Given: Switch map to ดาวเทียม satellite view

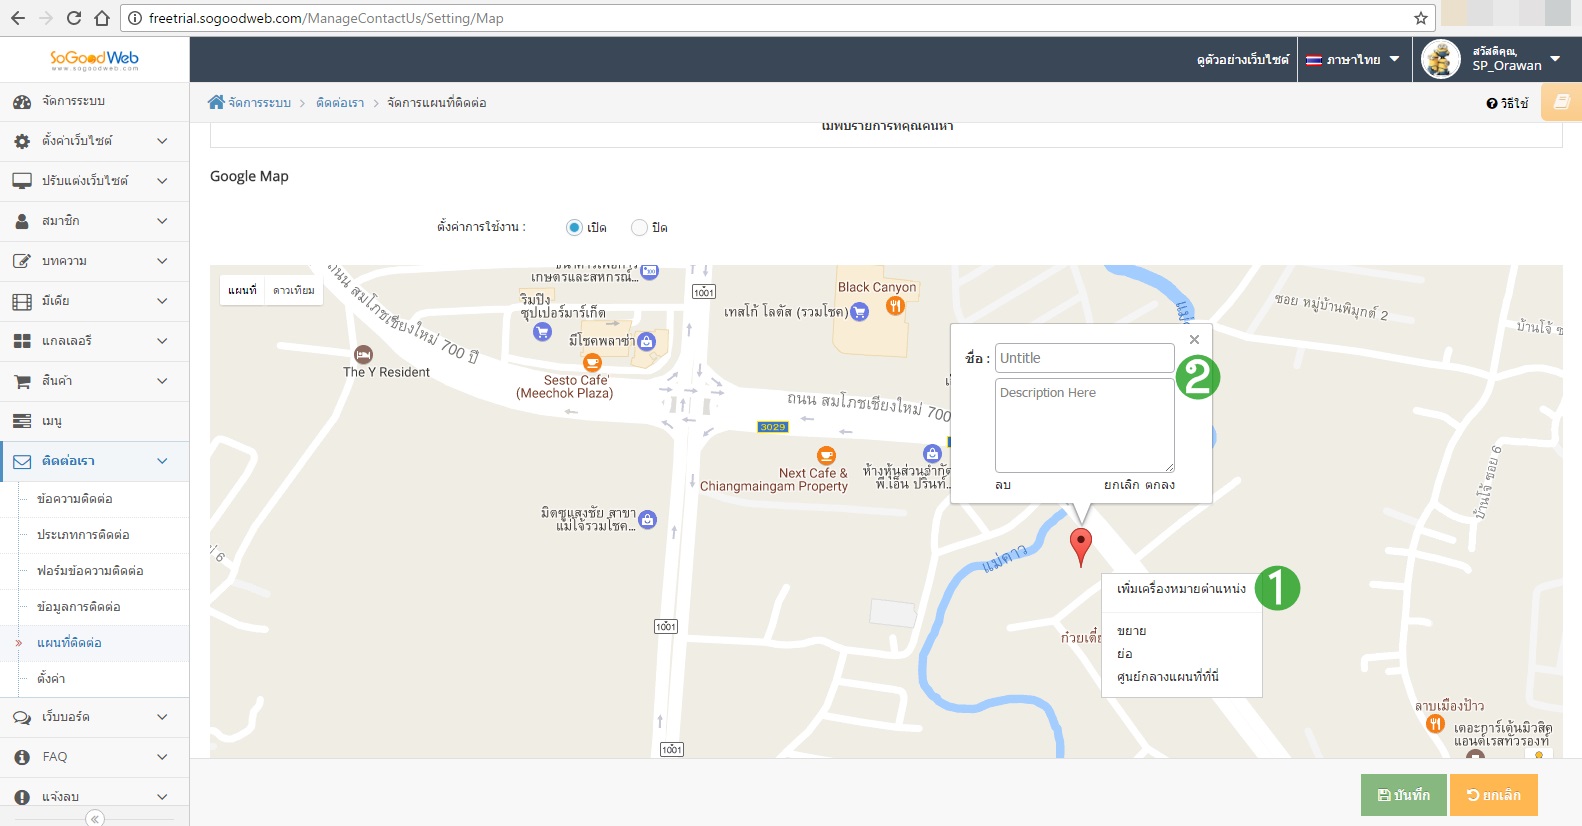Looking at the screenshot, I should [294, 290].
